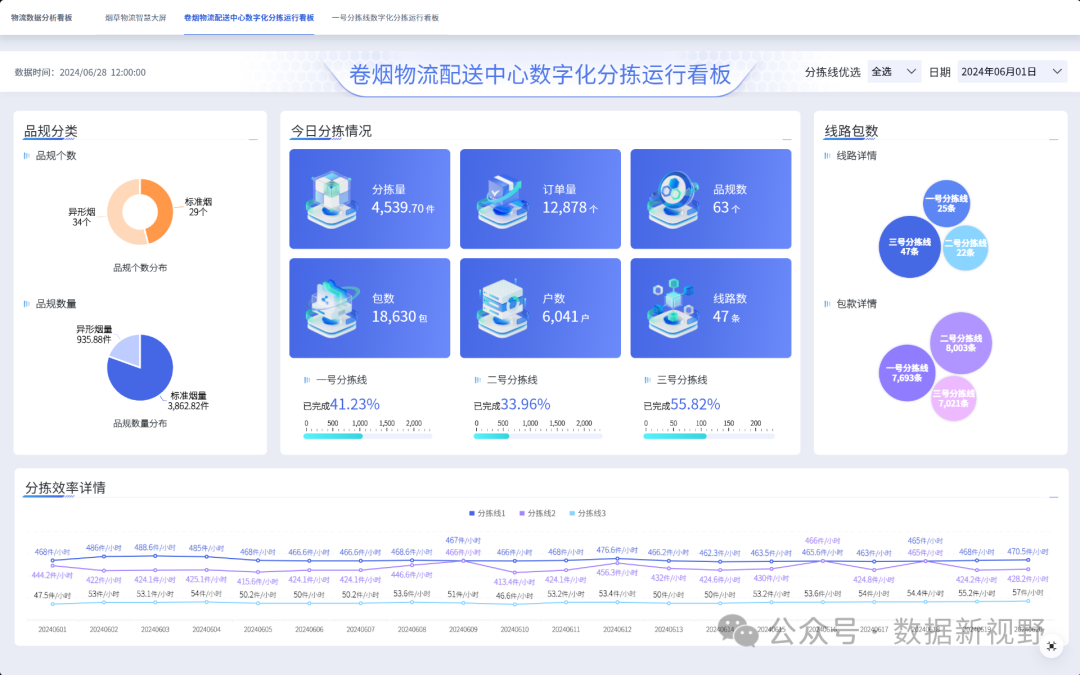Screen dimensions: 1080x675
Task: Switch to the 烟草物流智慧大屏 tab
Action: click(x=136, y=17)
